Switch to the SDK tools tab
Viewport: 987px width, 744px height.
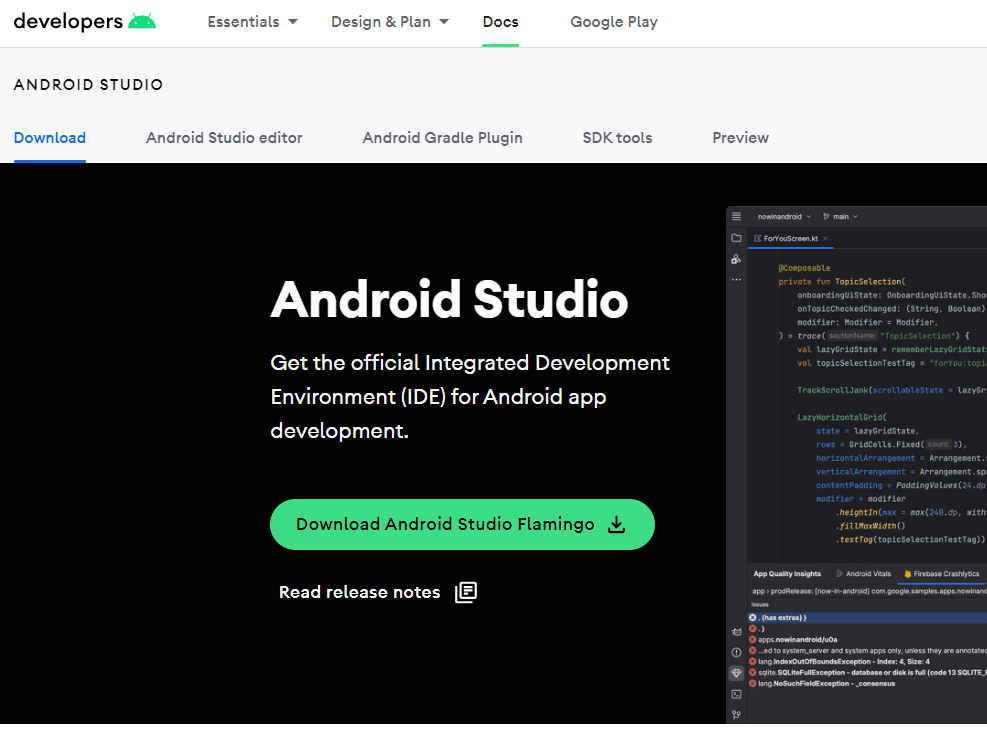pyautogui.click(x=617, y=138)
